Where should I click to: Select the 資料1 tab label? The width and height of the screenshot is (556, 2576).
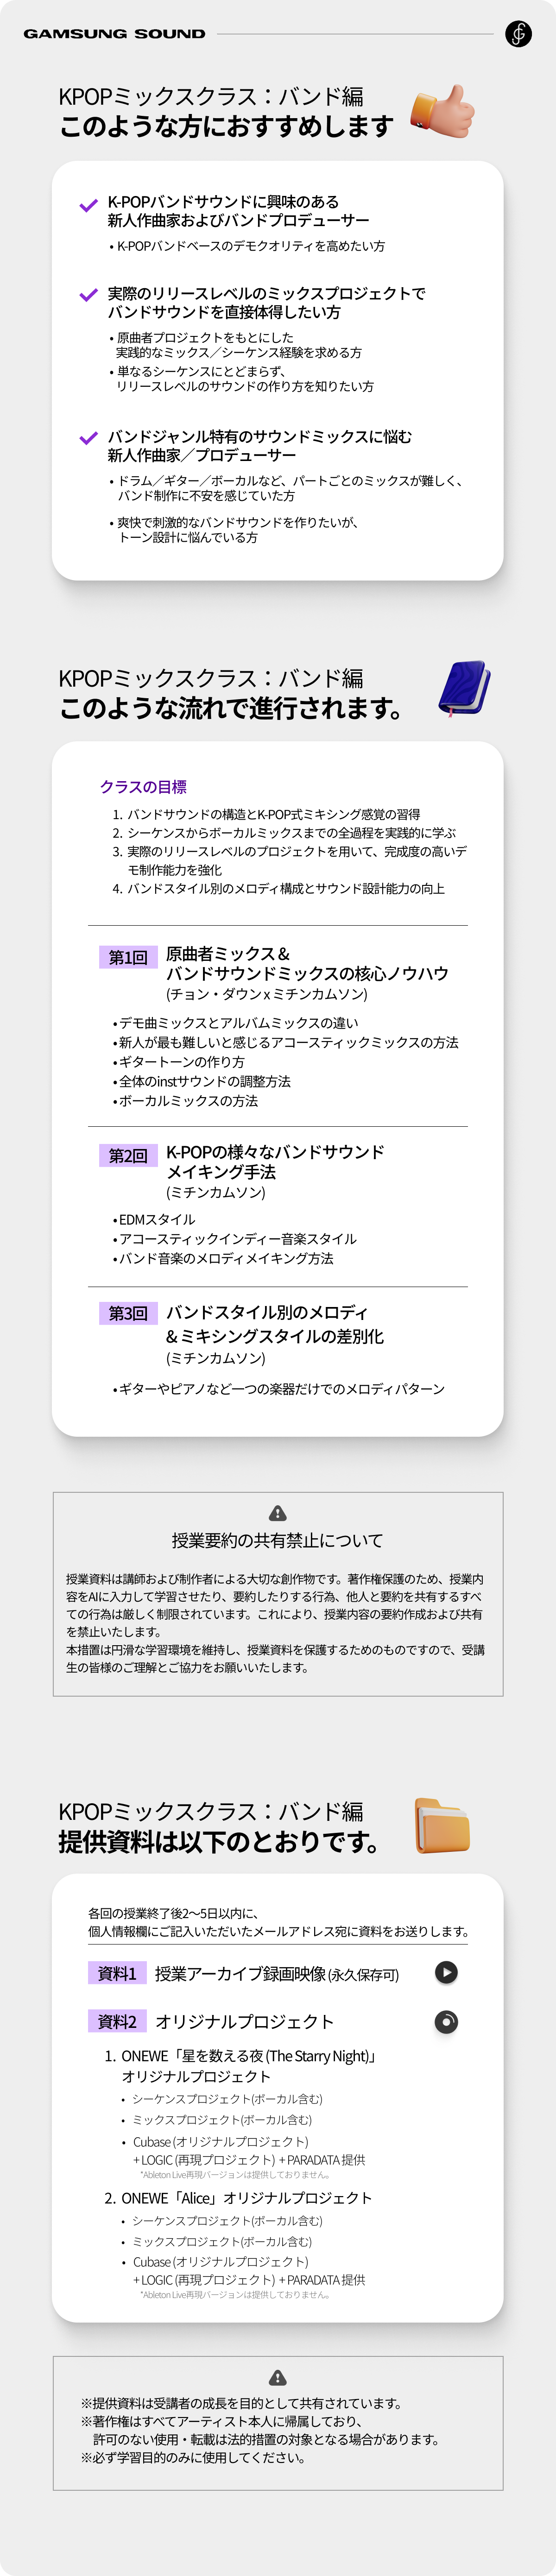117,1973
